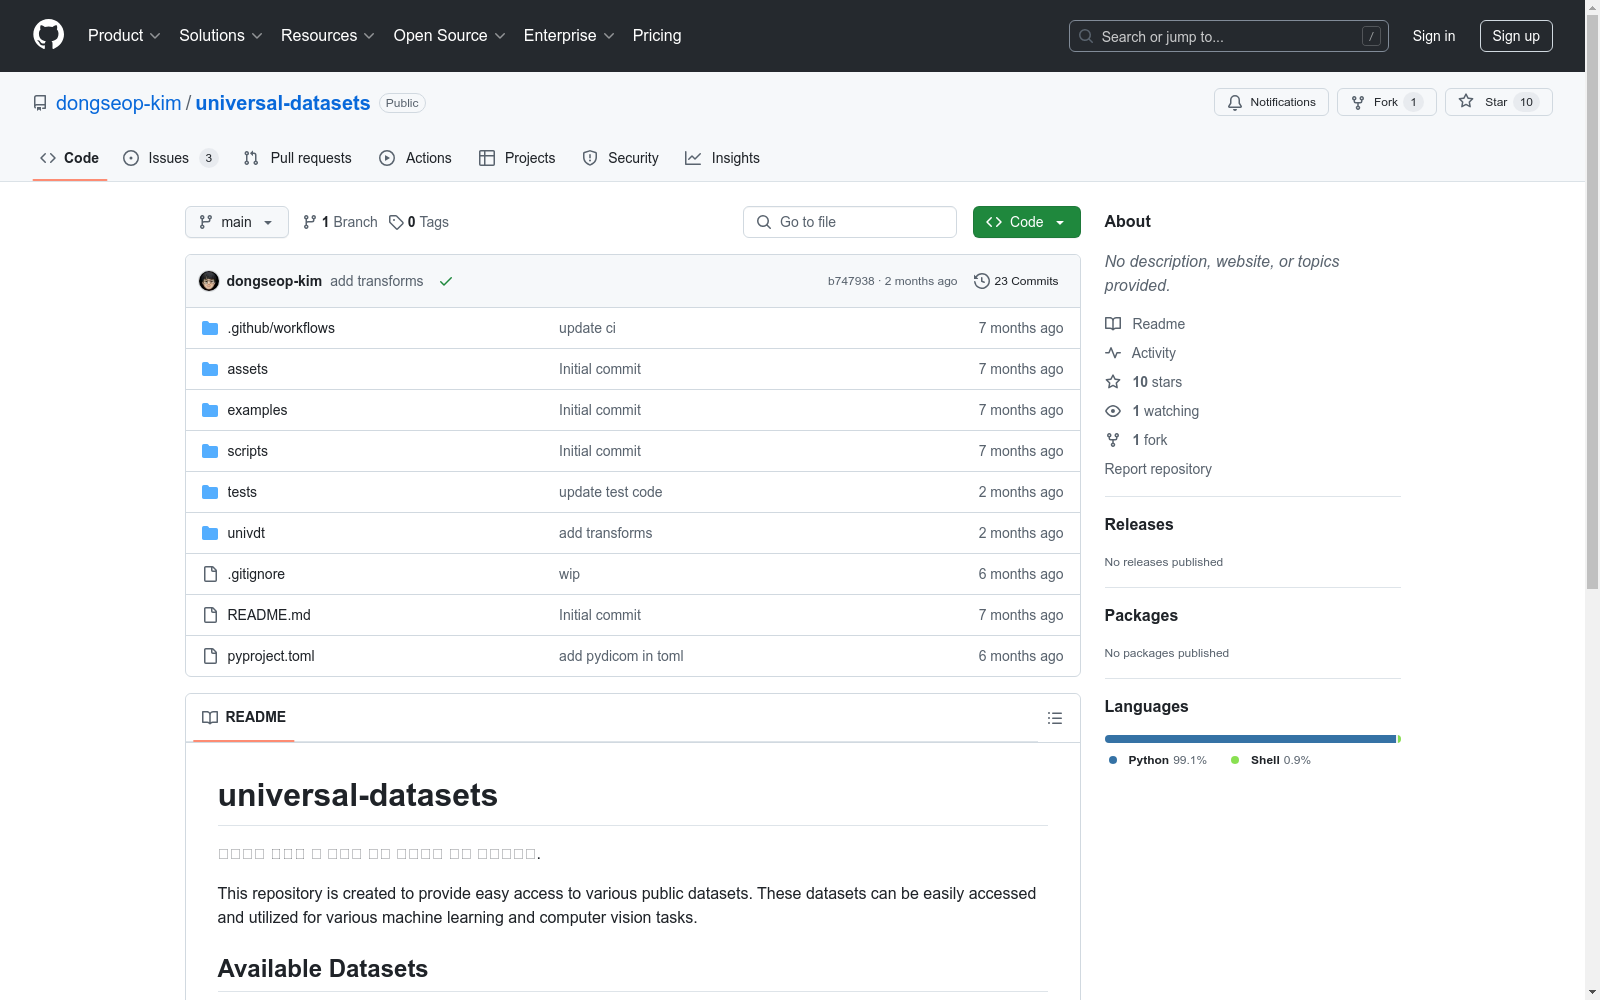This screenshot has width=1600, height=1000.
Task: Open the README.md file
Action: [x=269, y=615]
